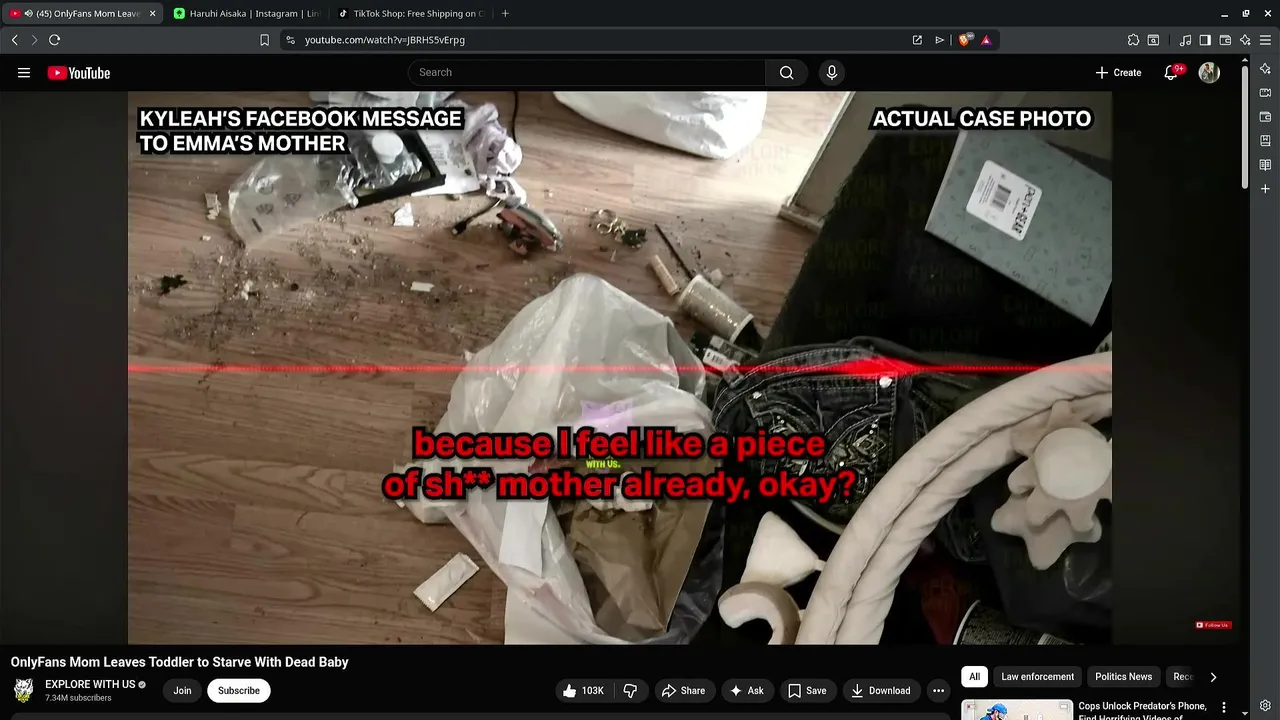Switch to TikTok Shop tab

click(410, 14)
